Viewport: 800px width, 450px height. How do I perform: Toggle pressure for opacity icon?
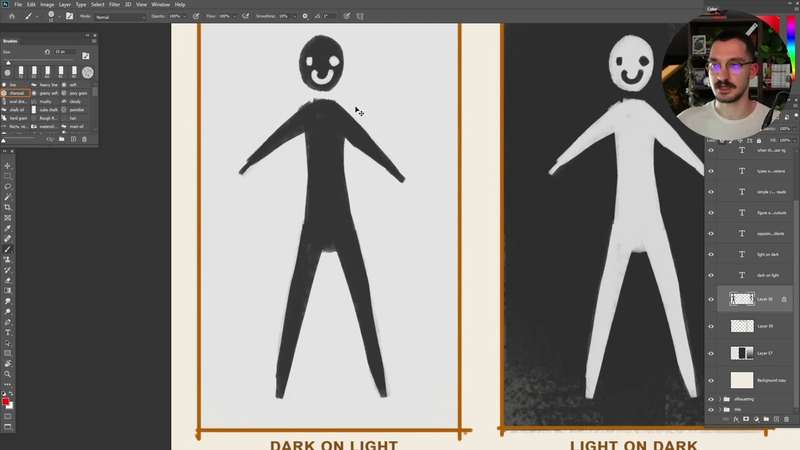tap(196, 16)
